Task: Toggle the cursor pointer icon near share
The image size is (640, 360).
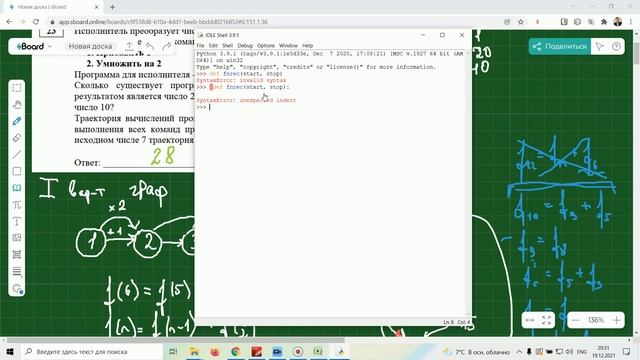Action: (600, 47)
